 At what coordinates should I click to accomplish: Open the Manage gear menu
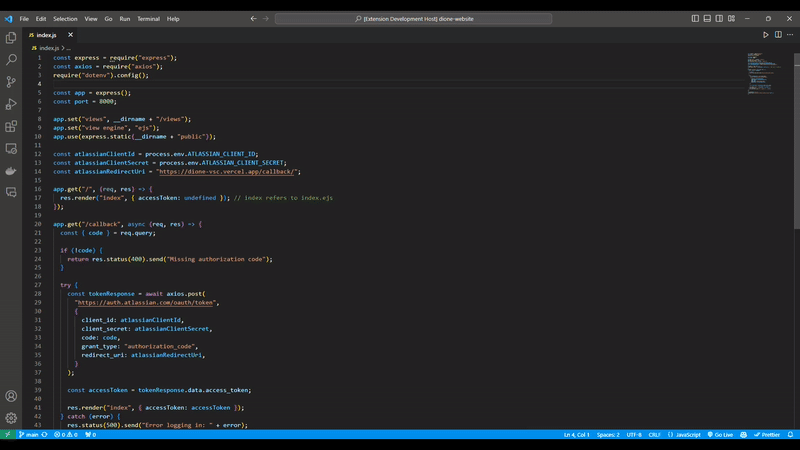pos(11,418)
